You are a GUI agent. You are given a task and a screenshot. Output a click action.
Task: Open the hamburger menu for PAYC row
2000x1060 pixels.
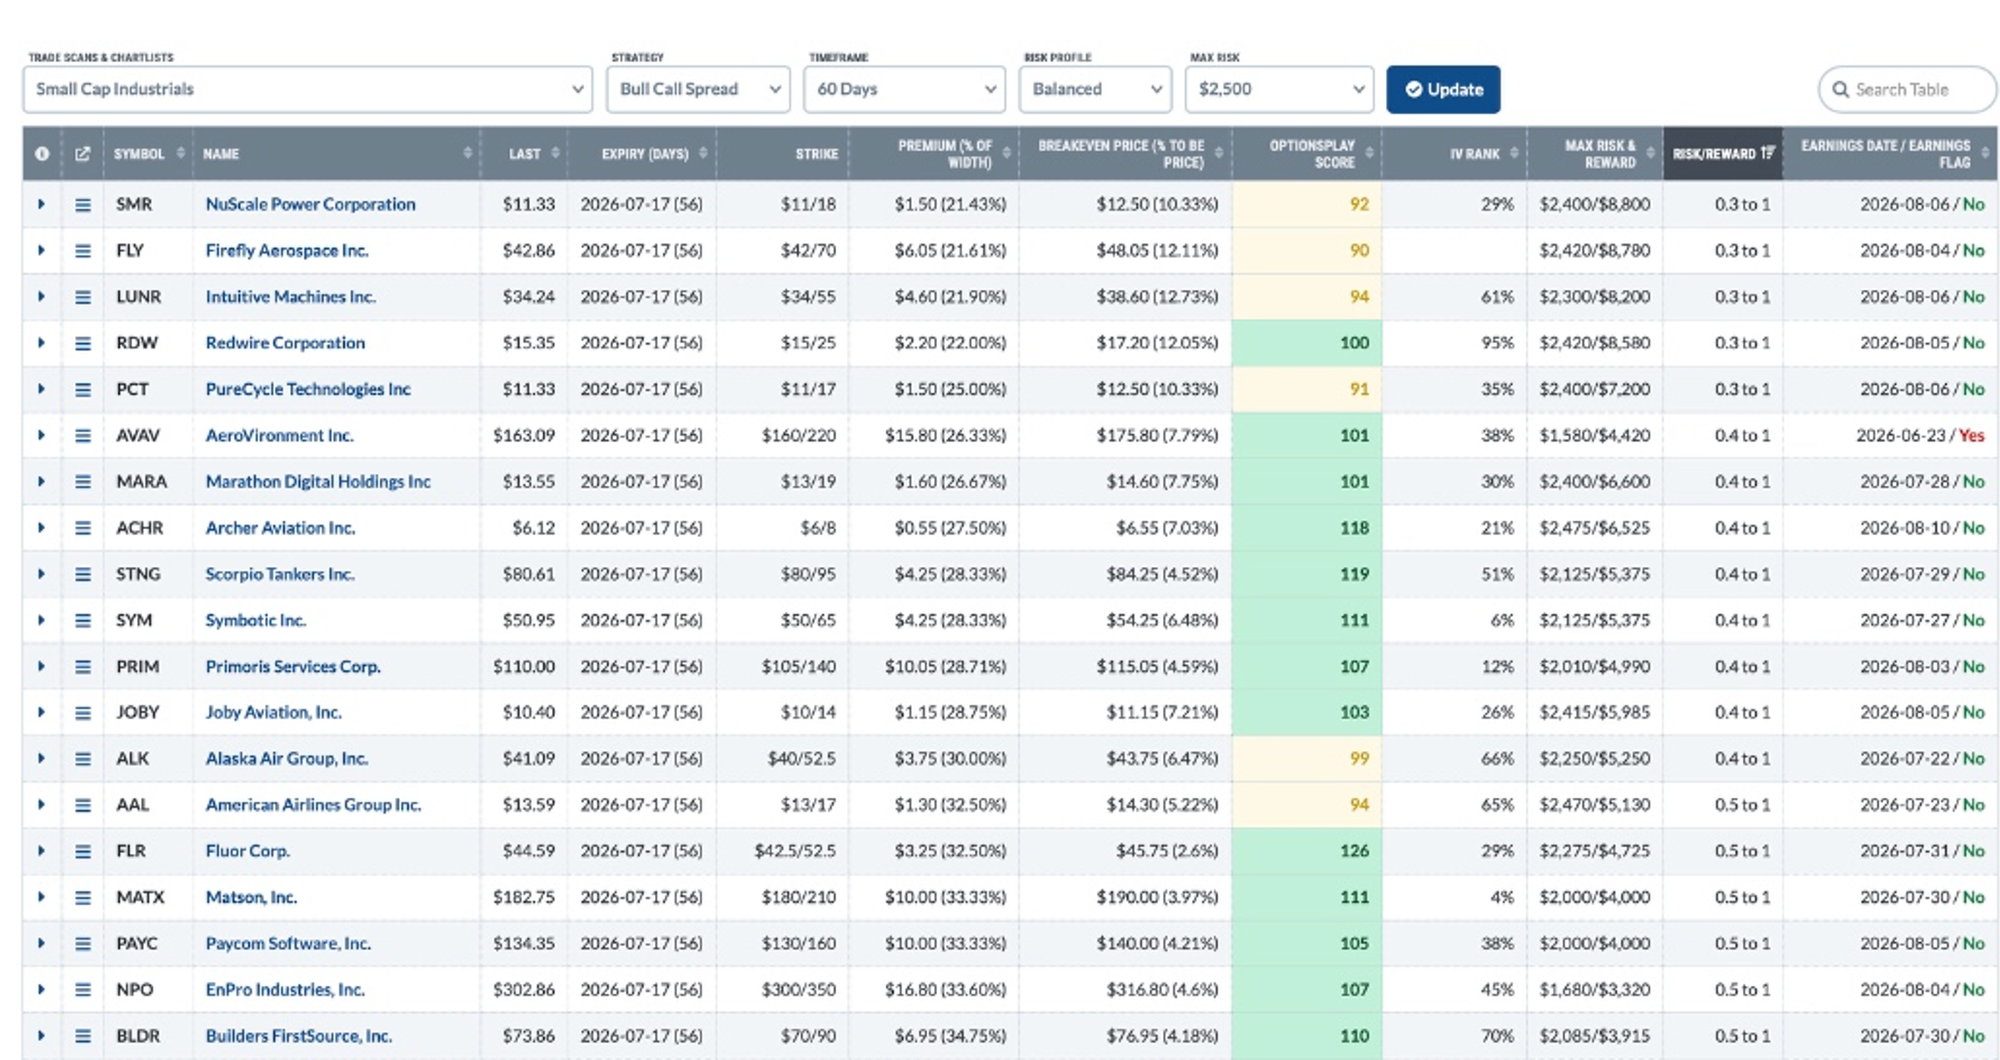tap(83, 944)
